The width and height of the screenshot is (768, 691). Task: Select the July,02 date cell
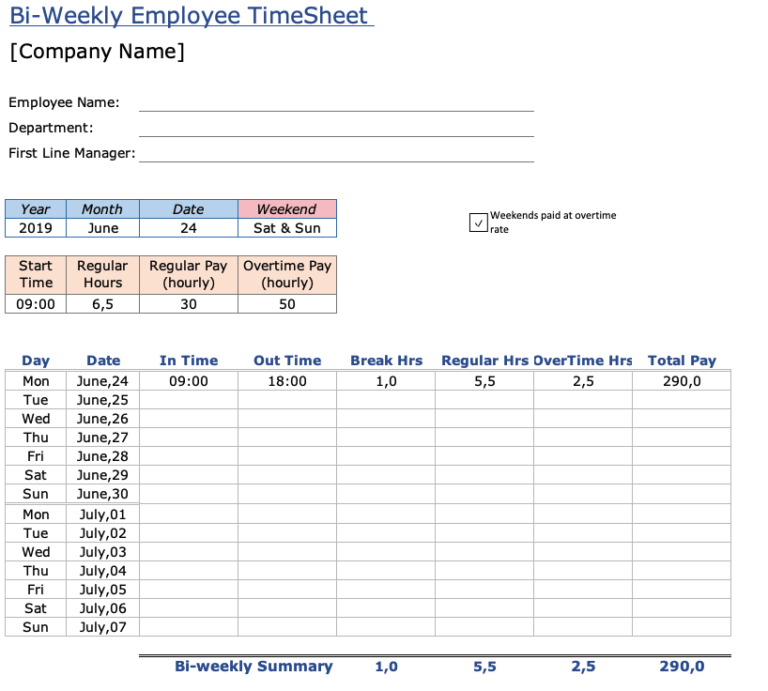103,533
